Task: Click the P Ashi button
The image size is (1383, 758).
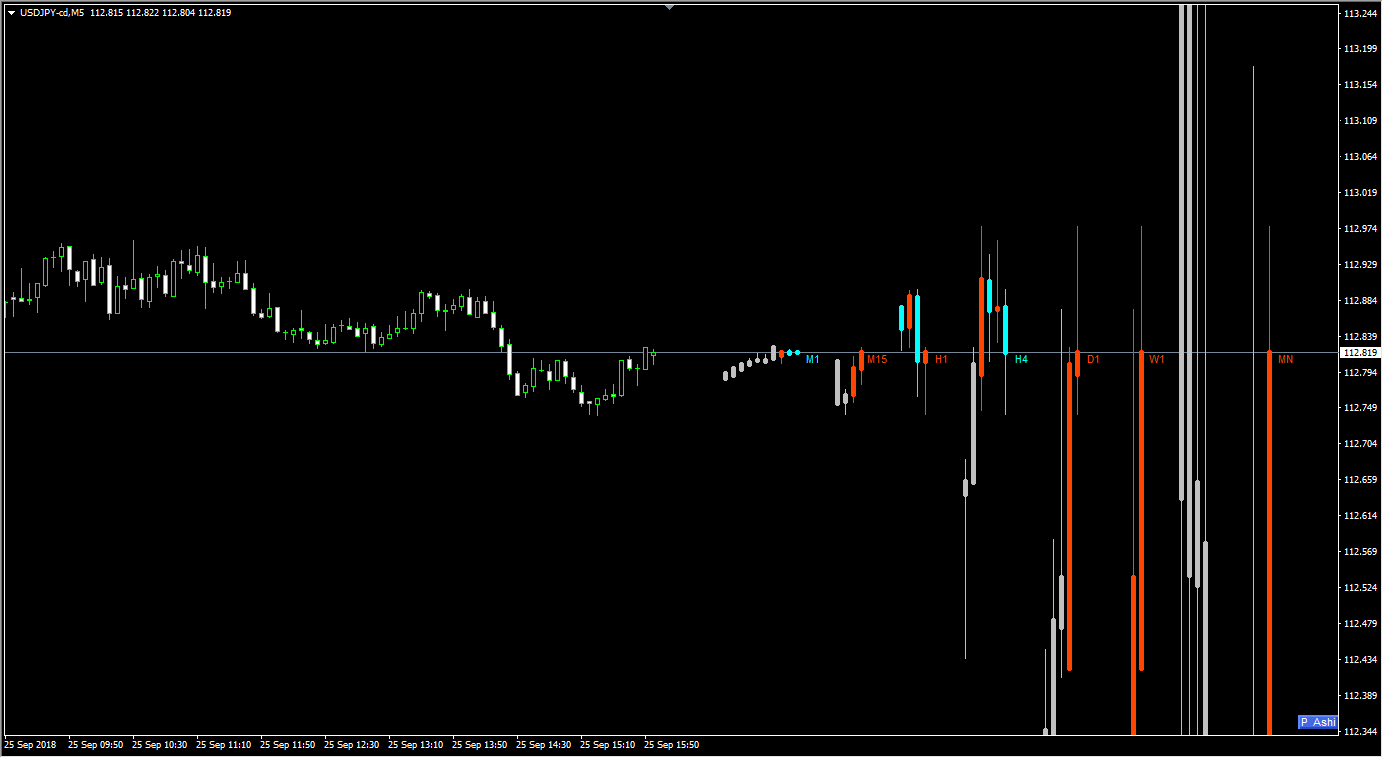Action: (1317, 722)
